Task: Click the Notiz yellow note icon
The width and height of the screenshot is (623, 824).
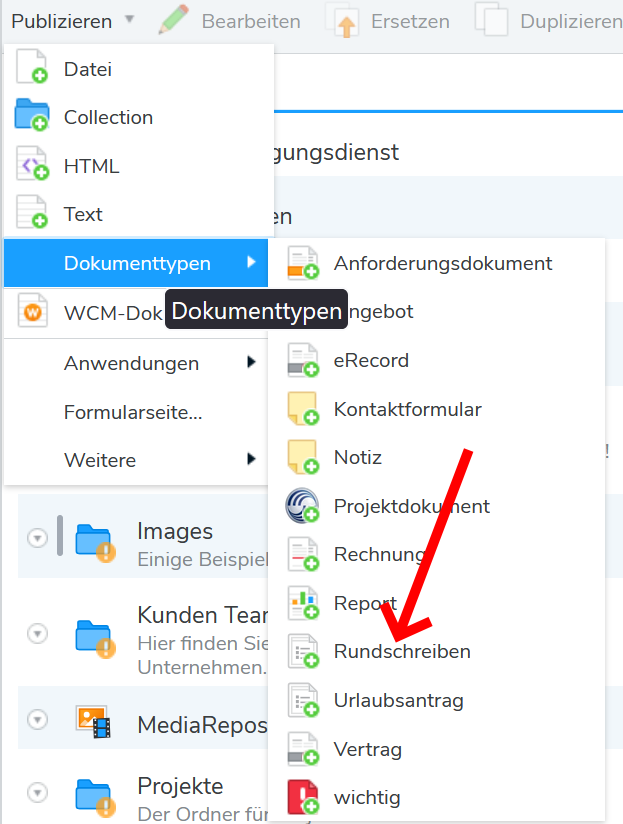Action: pyautogui.click(x=303, y=457)
